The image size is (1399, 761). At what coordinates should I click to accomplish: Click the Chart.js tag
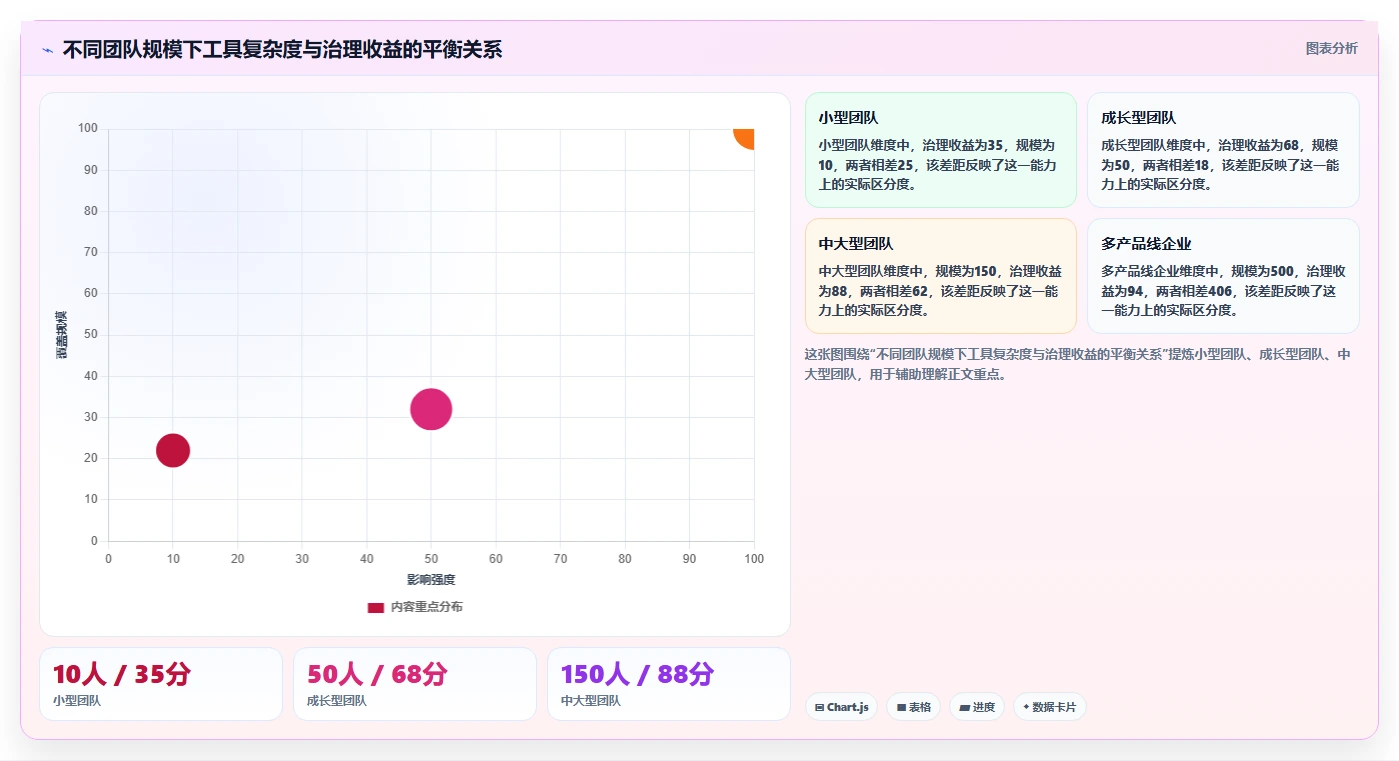pyautogui.click(x=842, y=707)
